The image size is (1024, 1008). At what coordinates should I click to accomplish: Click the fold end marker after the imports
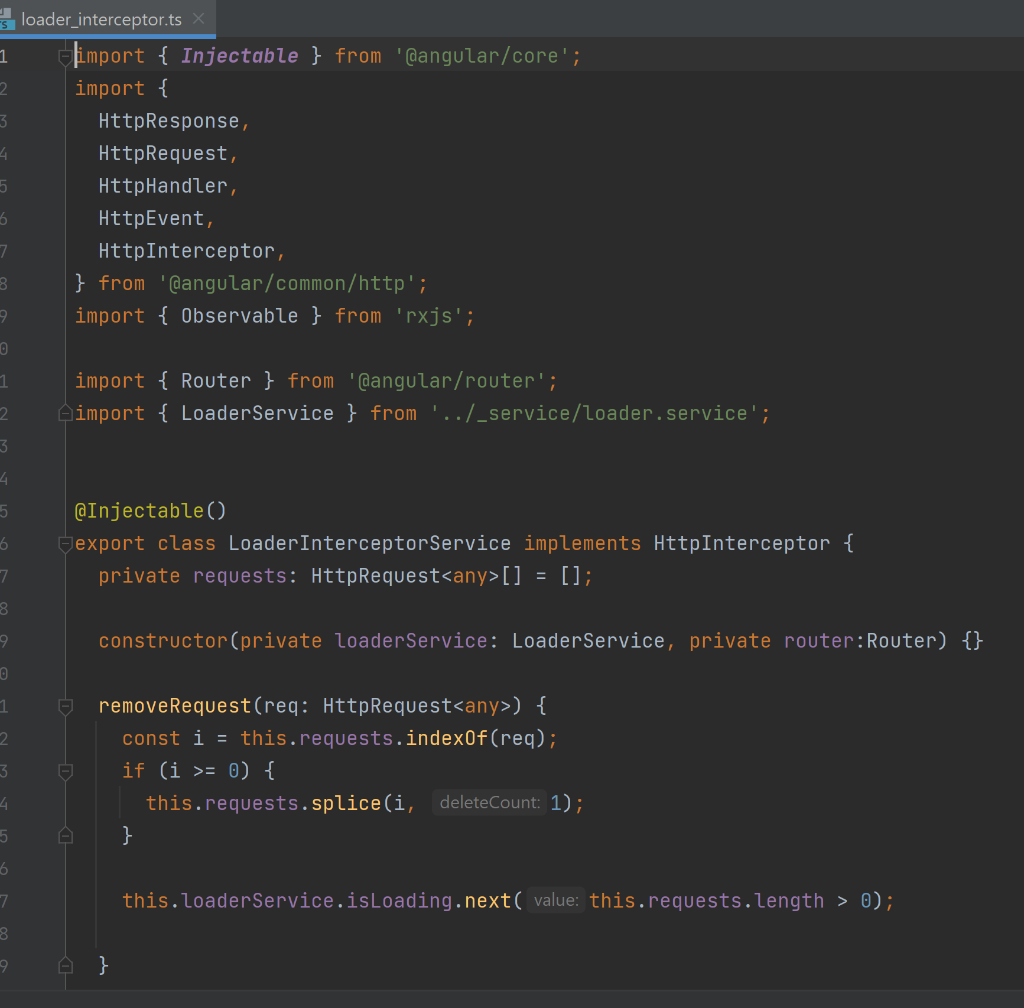[65, 412]
